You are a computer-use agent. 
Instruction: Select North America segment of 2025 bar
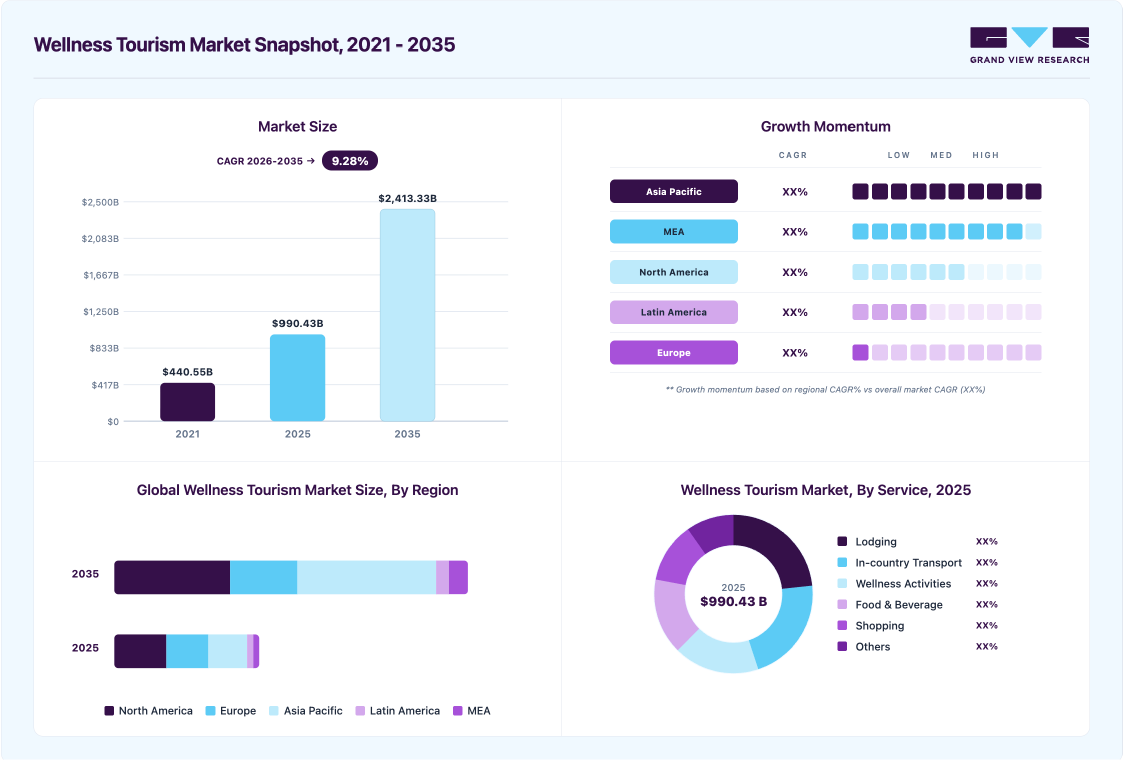click(x=140, y=651)
